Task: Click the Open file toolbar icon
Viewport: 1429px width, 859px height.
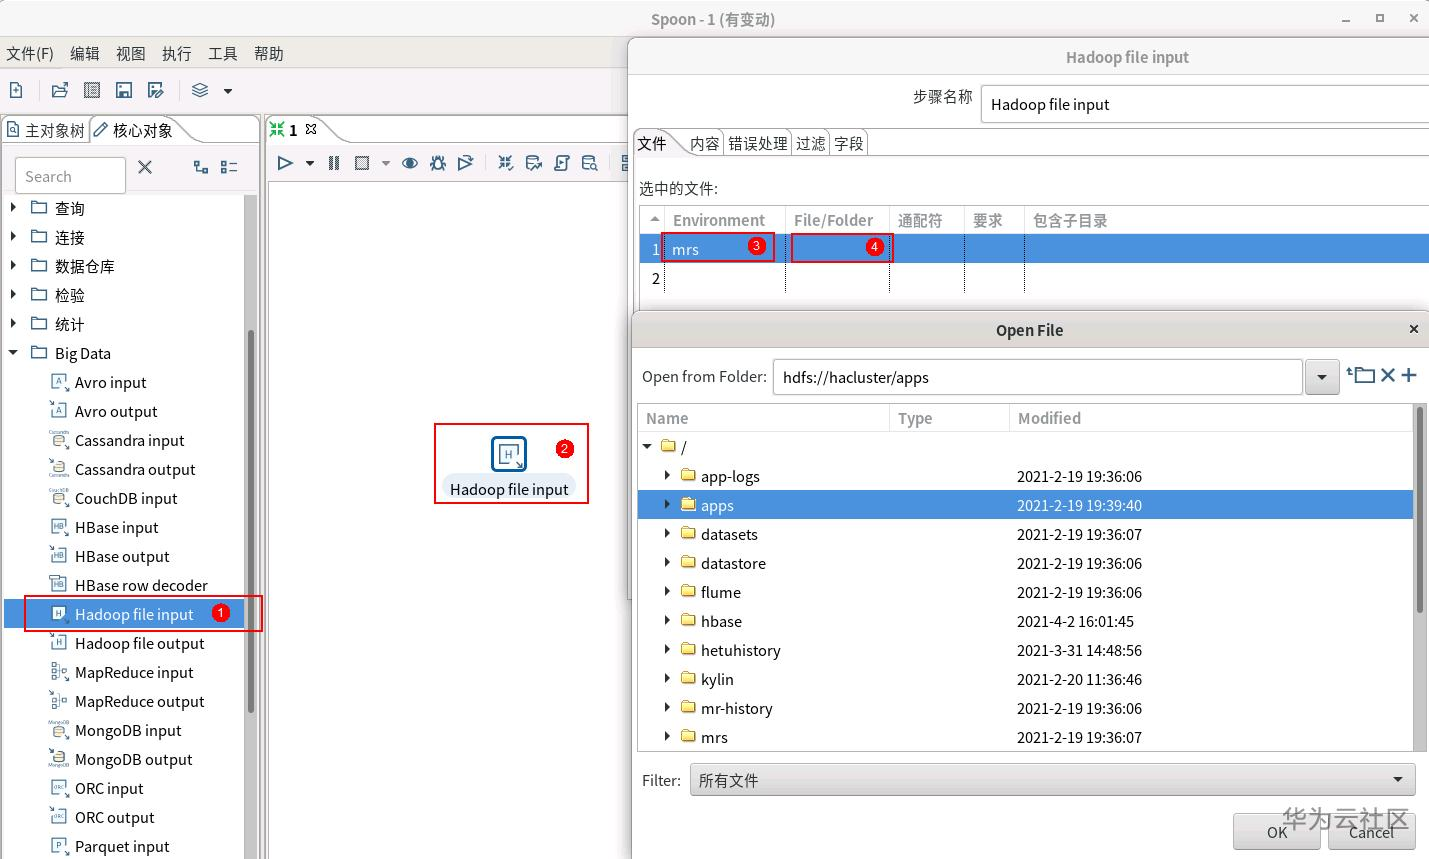Action: [60, 90]
